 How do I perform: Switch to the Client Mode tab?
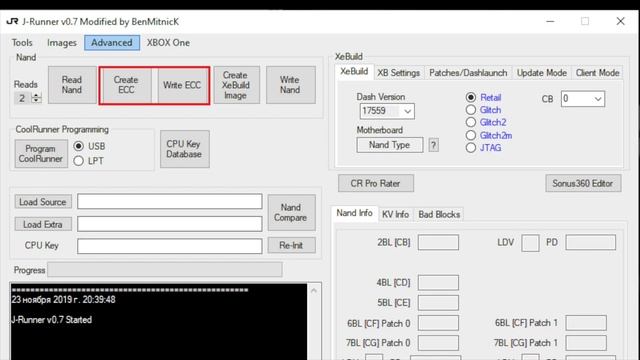tap(597, 73)
